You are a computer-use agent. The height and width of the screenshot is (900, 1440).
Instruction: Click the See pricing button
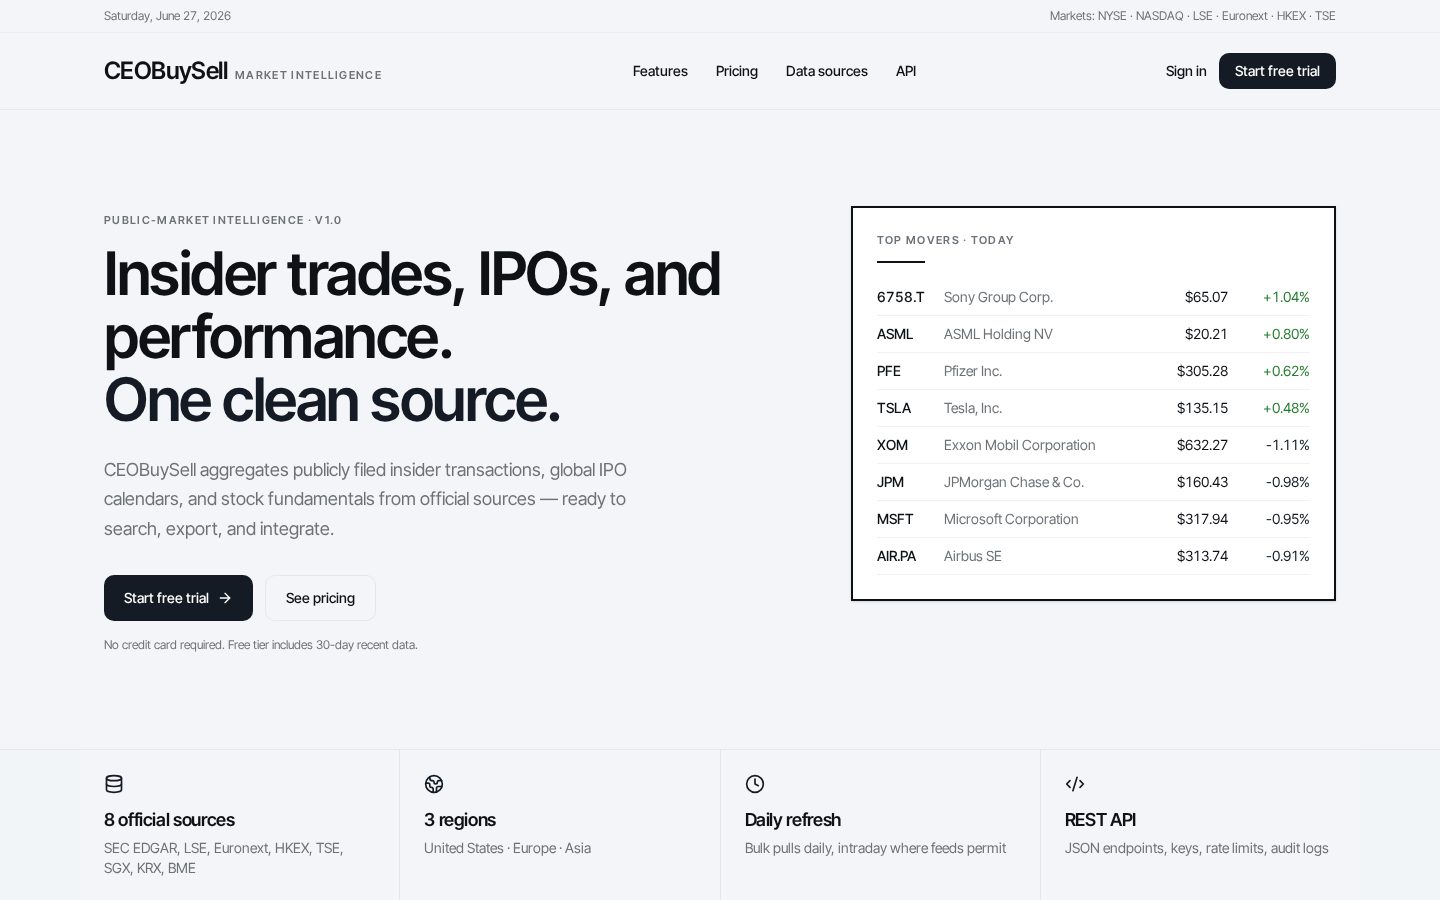coord(320,598)
